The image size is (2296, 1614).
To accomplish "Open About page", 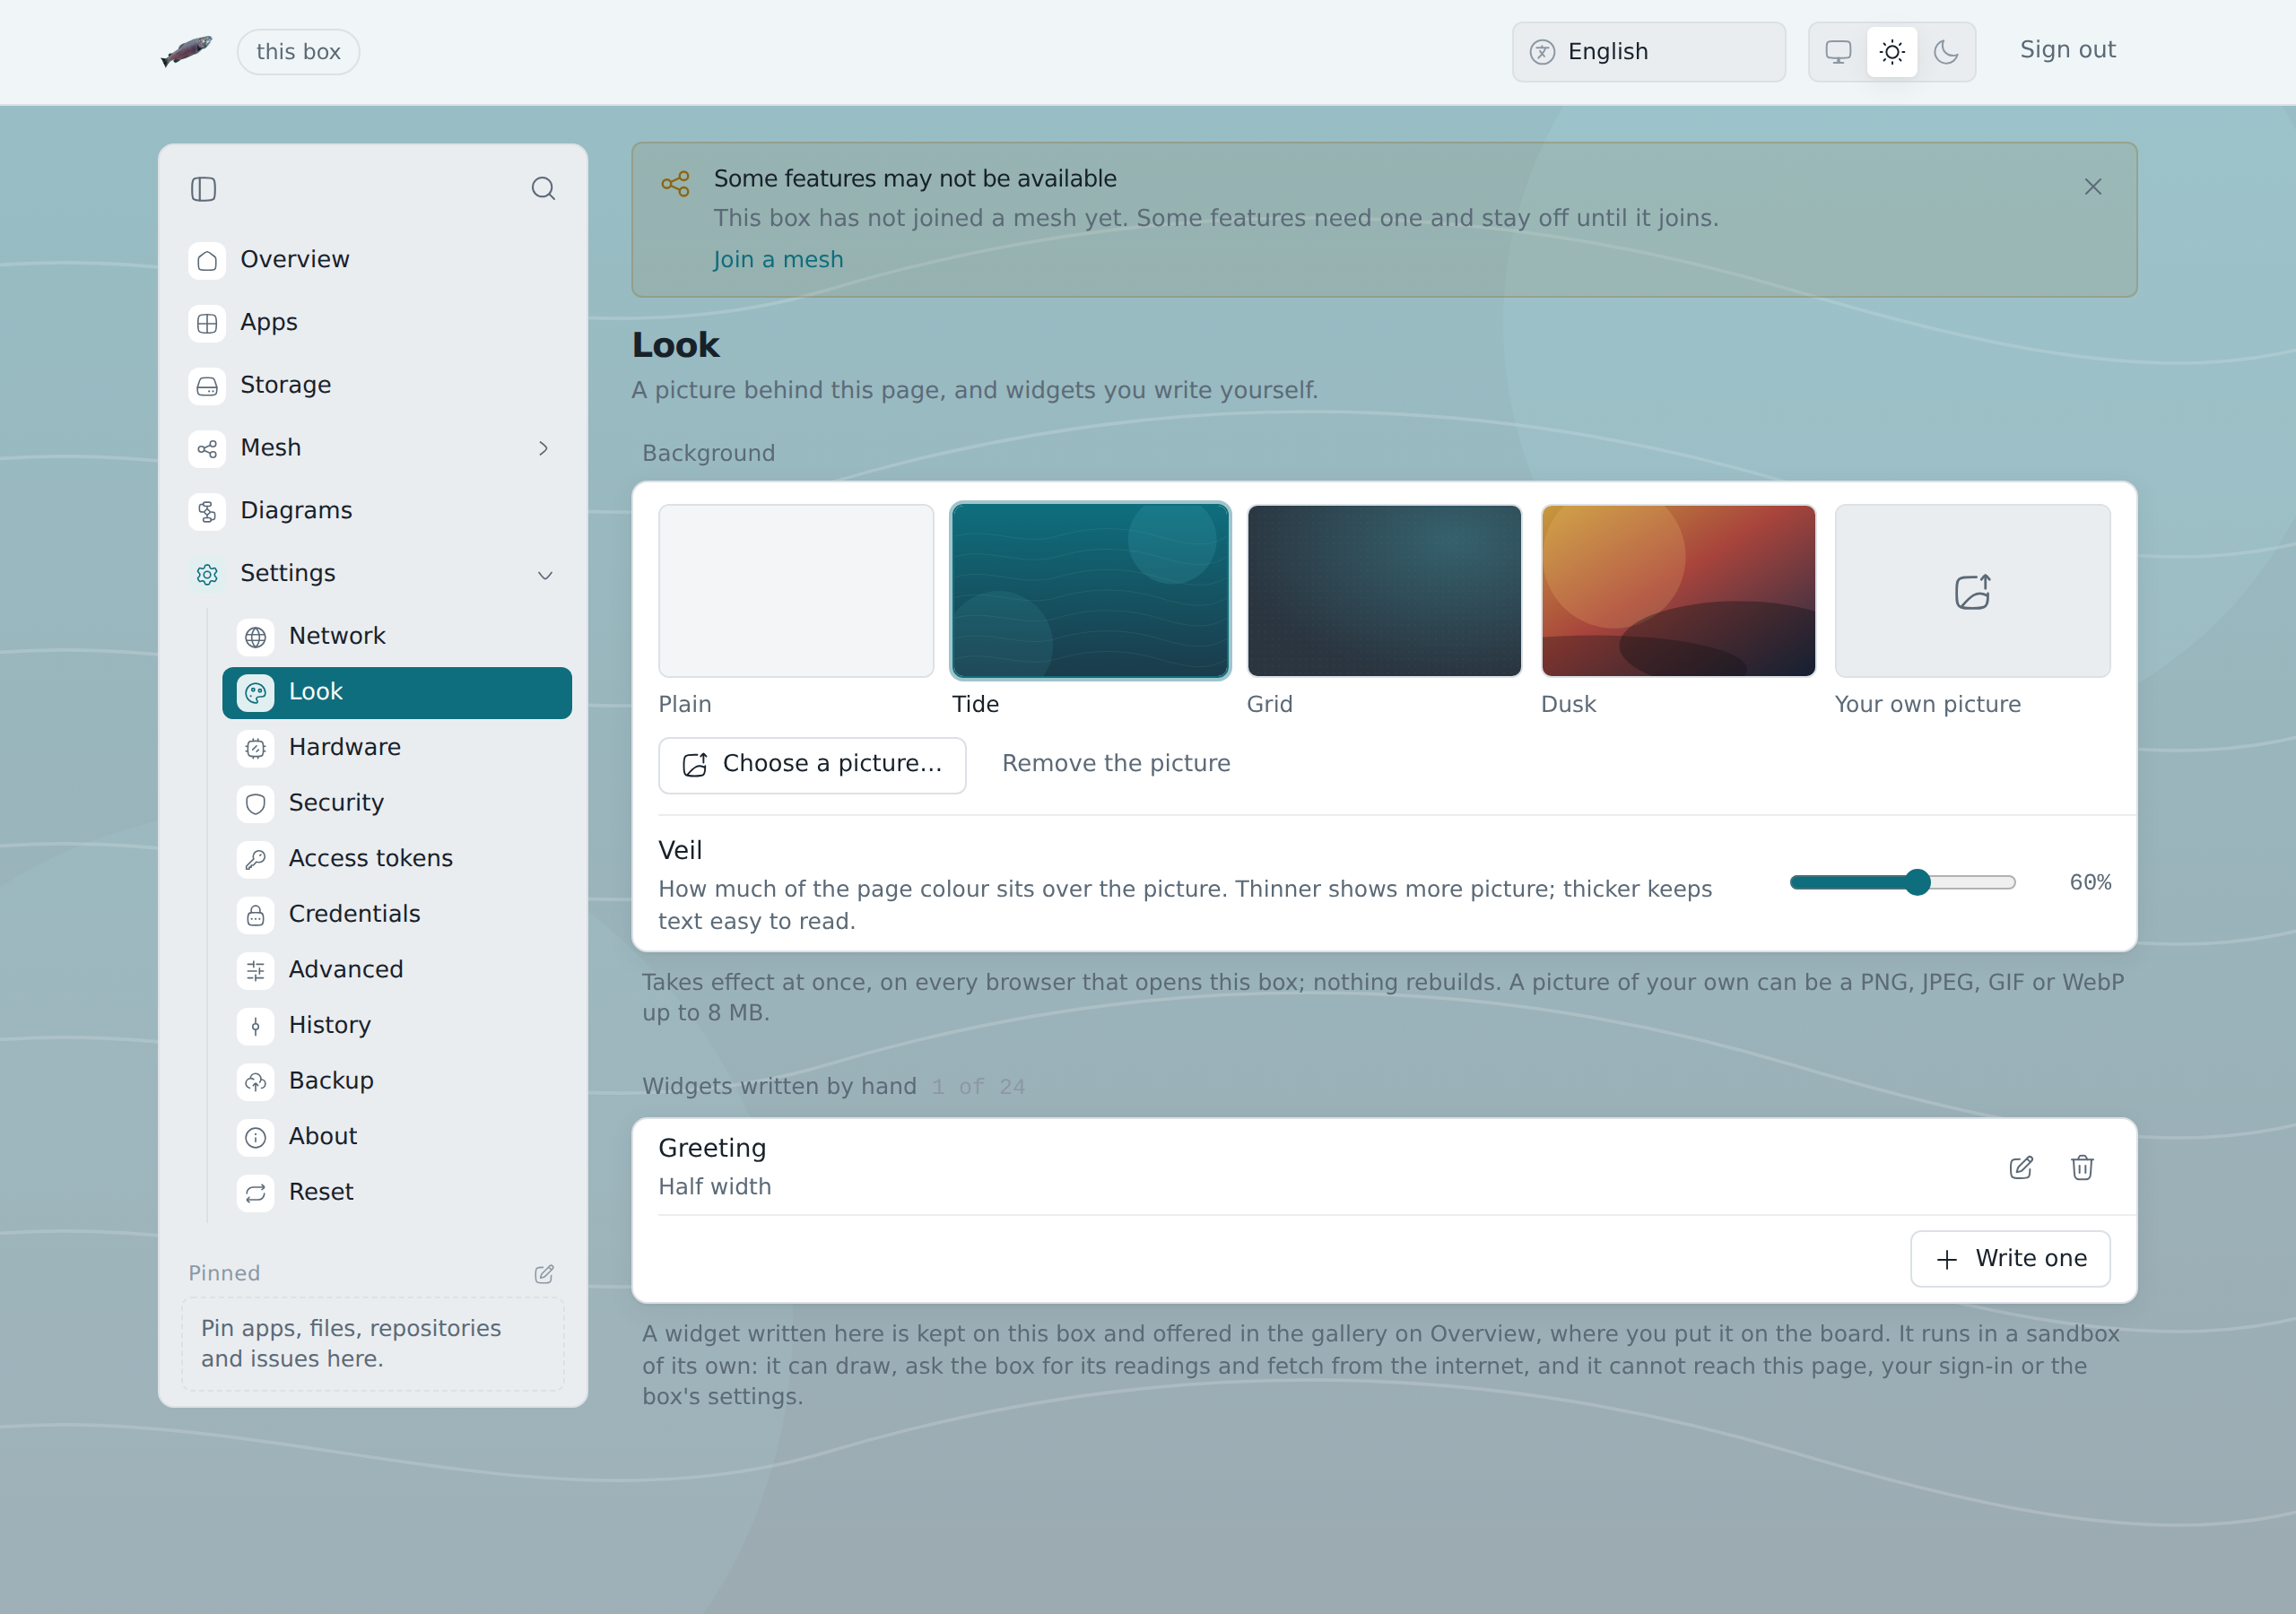I will (397, 1136).
